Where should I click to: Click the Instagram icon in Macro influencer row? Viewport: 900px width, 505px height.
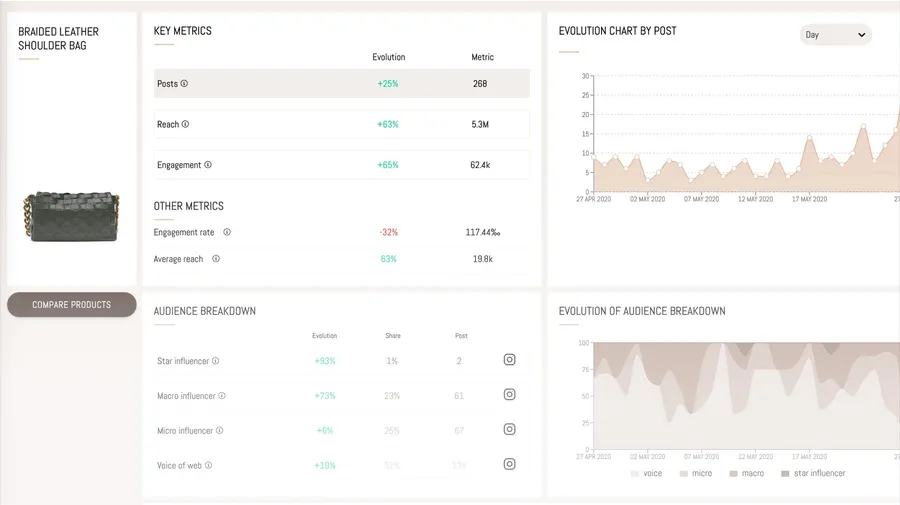click(x=509, y=395)
